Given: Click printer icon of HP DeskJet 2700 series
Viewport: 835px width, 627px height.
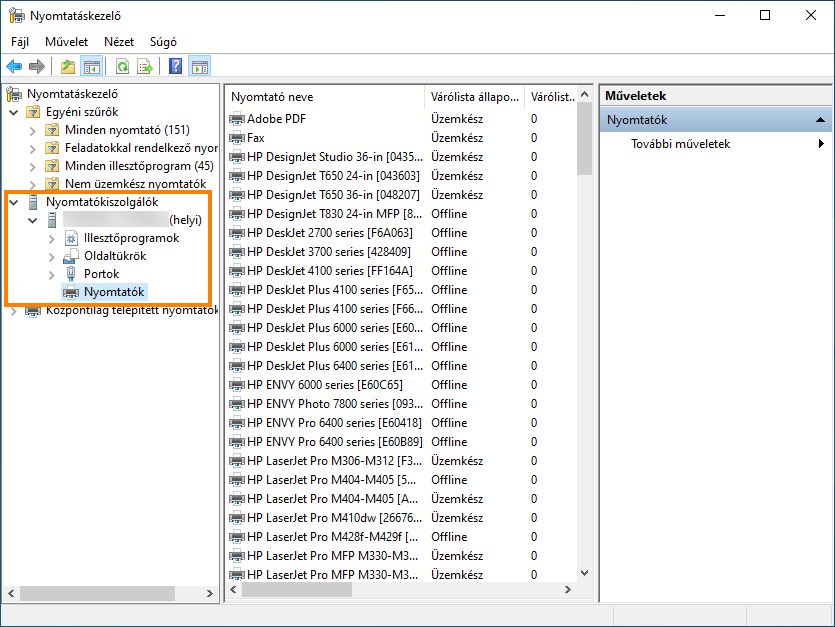Looking at the screenshot, I should (x=237, y=233).
